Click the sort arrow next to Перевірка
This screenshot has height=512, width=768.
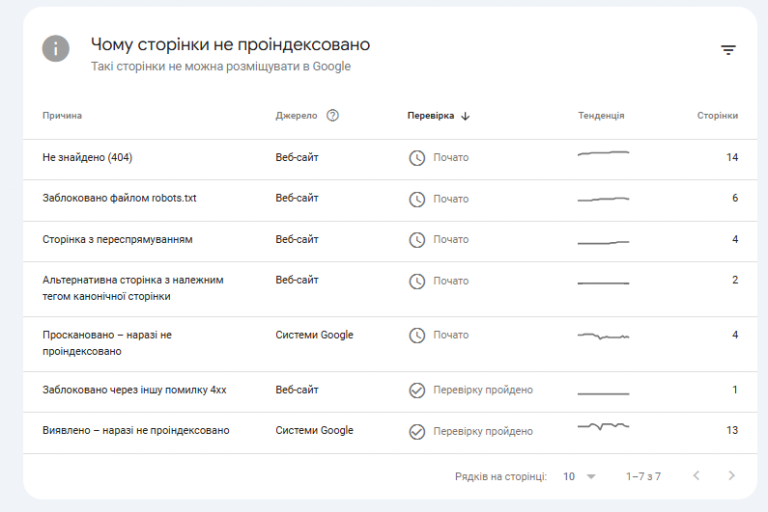tap(465, 116)
